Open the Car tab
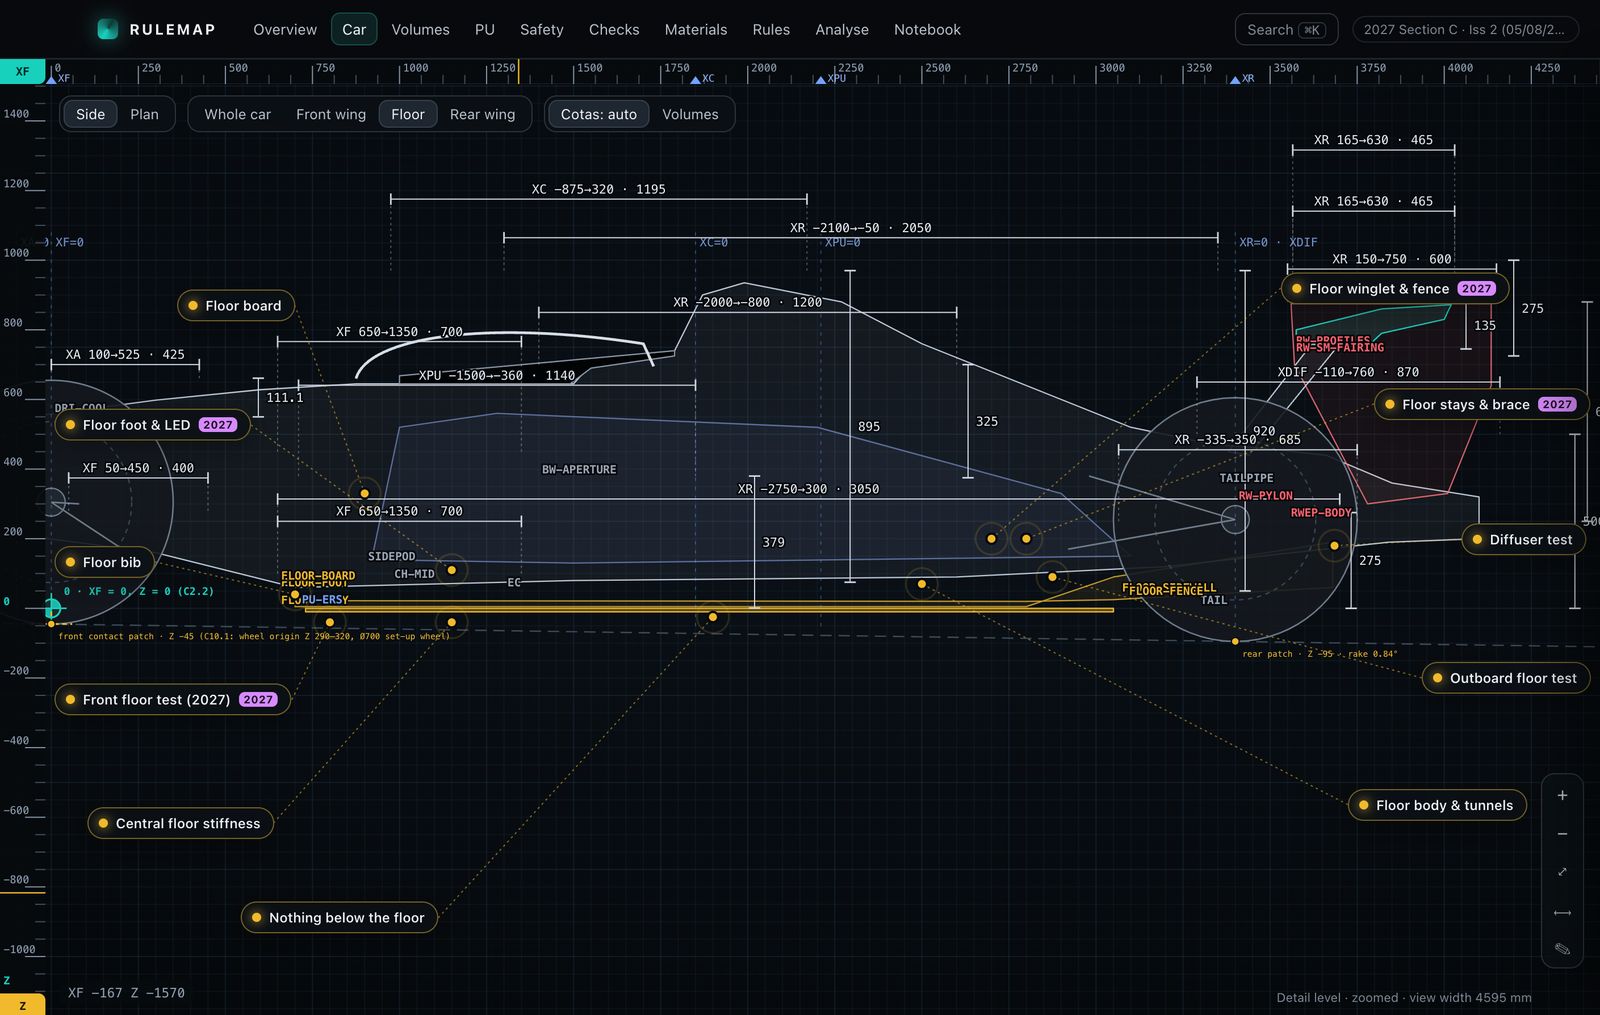 click(354, 29)
